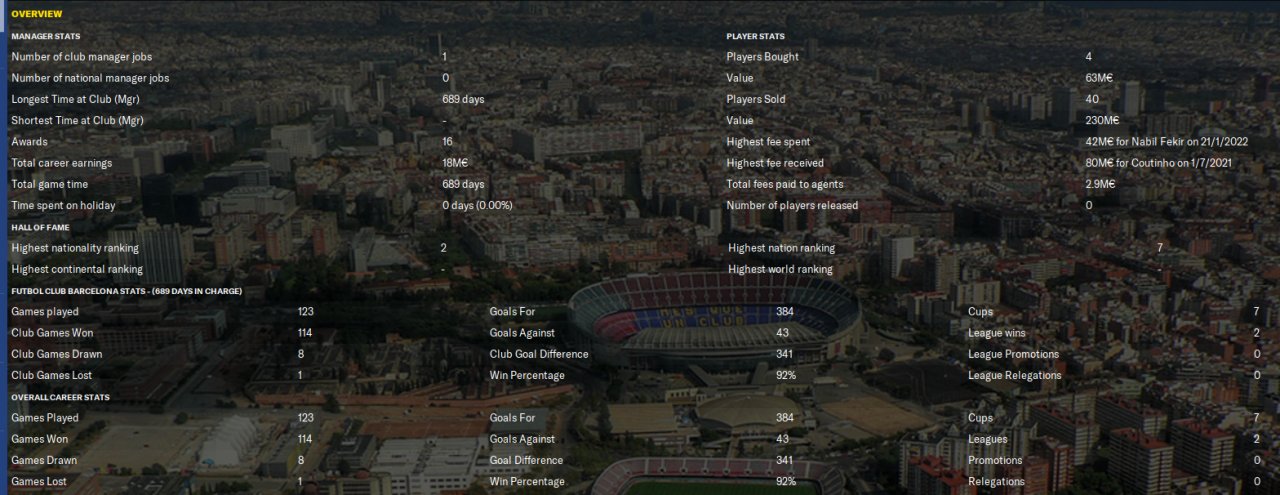Click the Total career earnings value 18M€
The image size is (1280, 495).
455,163
